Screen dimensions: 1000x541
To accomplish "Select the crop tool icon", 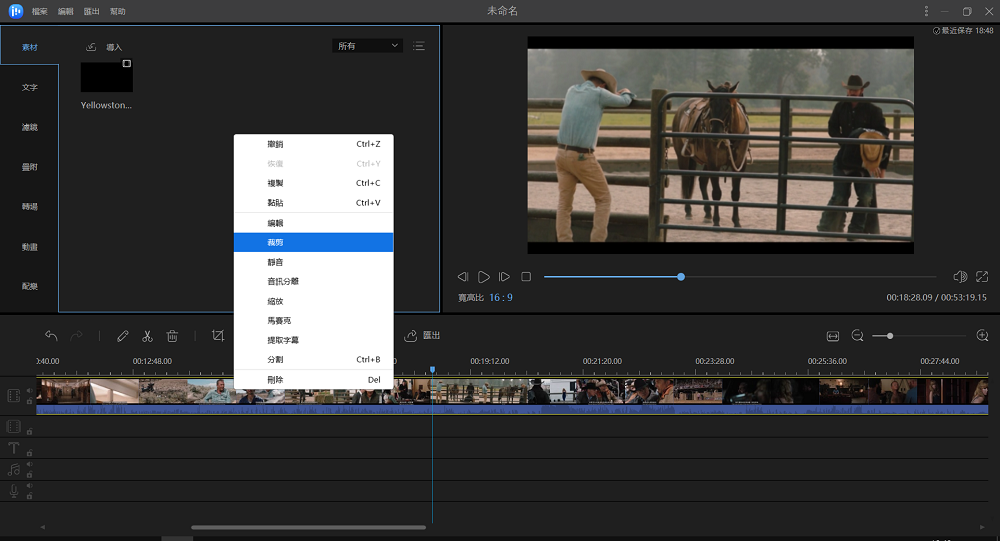I will 217,336.
